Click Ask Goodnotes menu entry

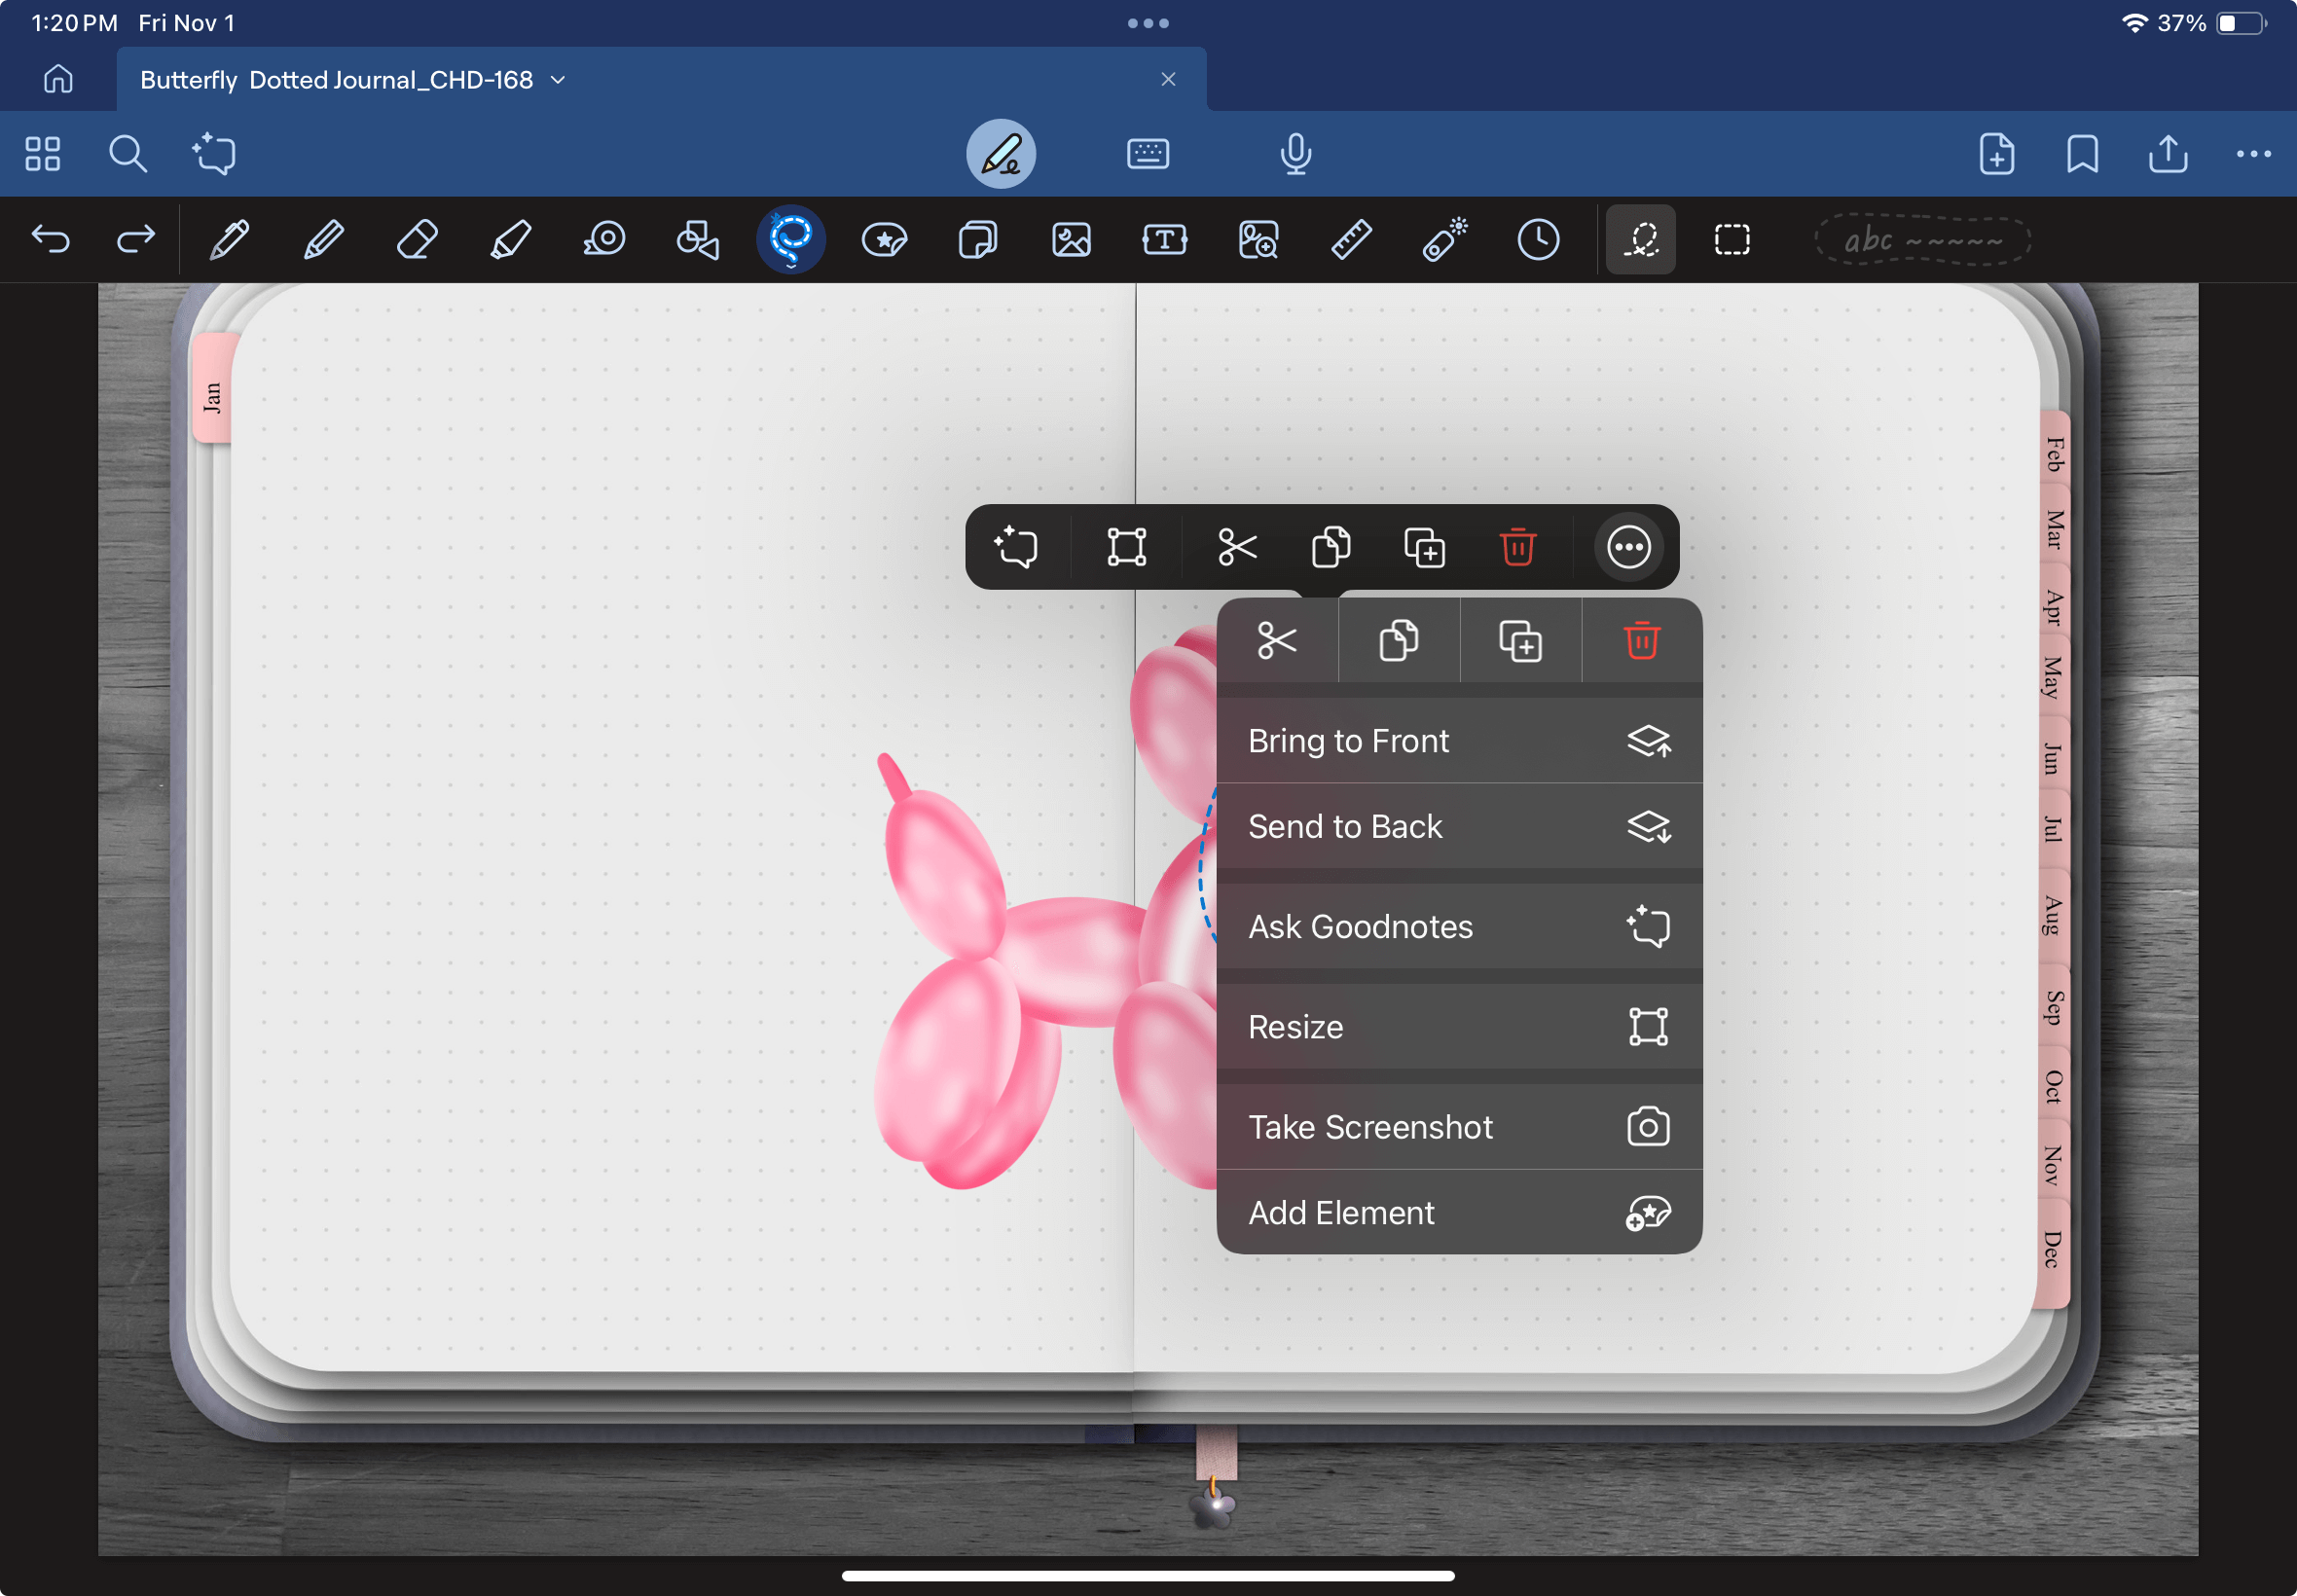coord(1458,927)
